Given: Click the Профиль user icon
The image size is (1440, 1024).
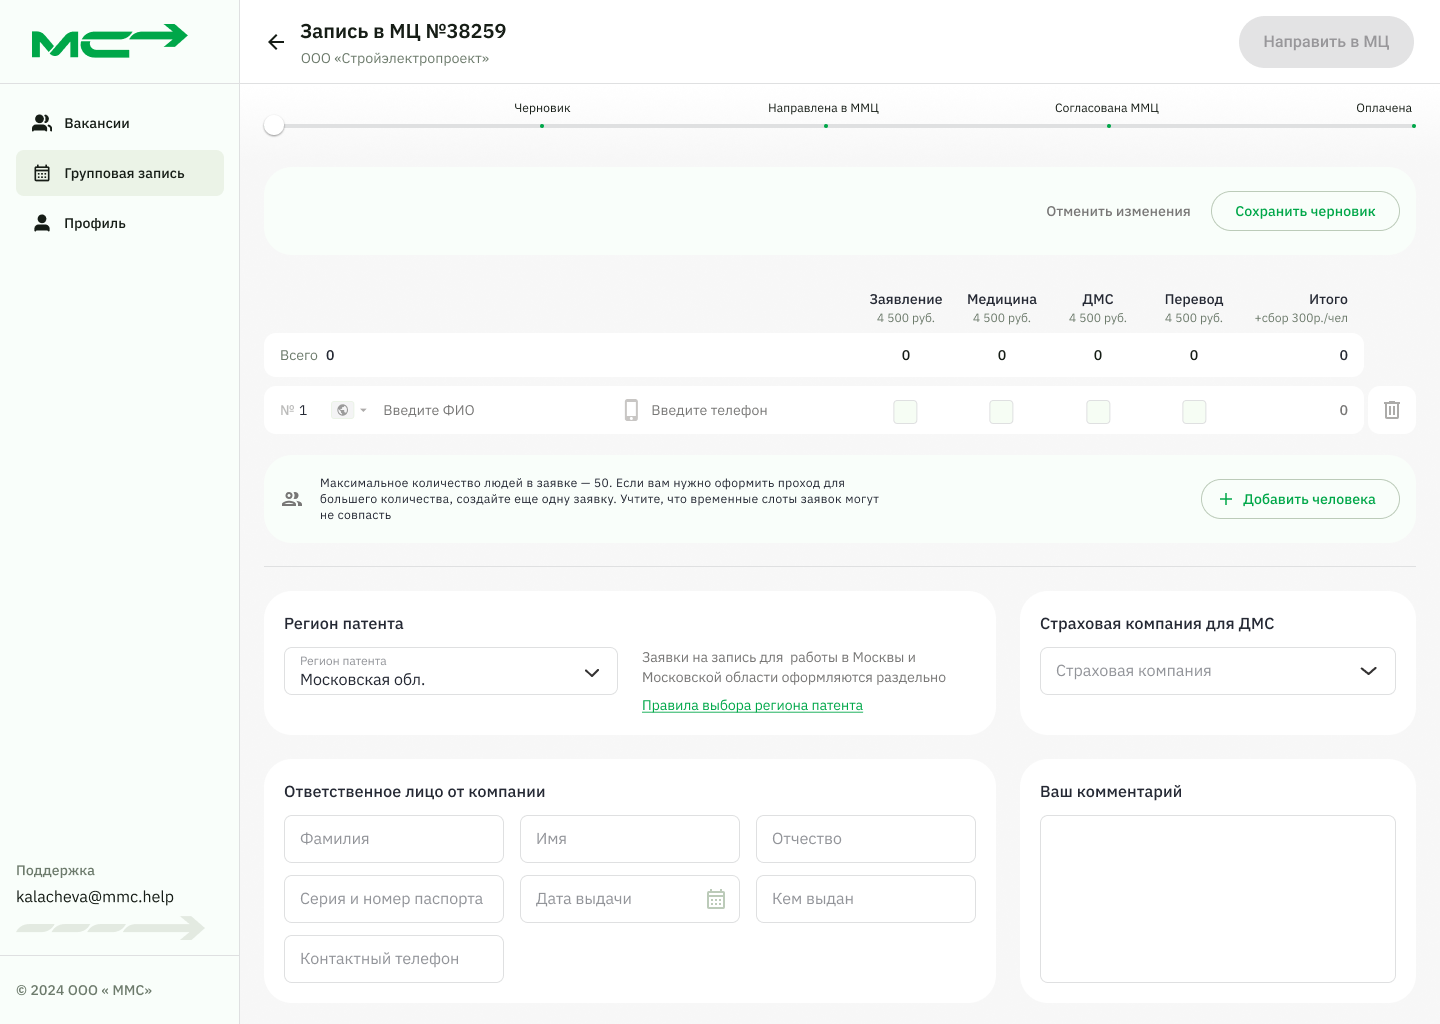Looking at the screenshot, I should [42, 223].
